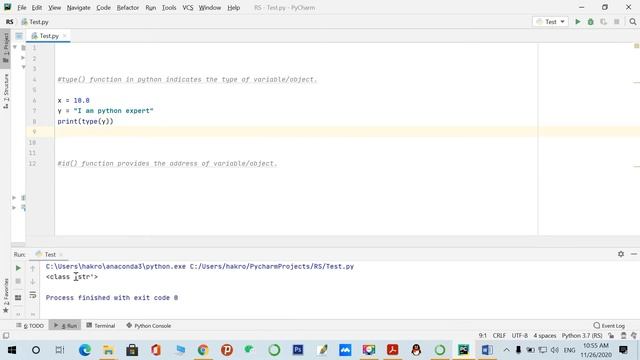Click the Run with Coverage icon
The height and width of the screenshot is (360, 640).
(x=603, y=22)
